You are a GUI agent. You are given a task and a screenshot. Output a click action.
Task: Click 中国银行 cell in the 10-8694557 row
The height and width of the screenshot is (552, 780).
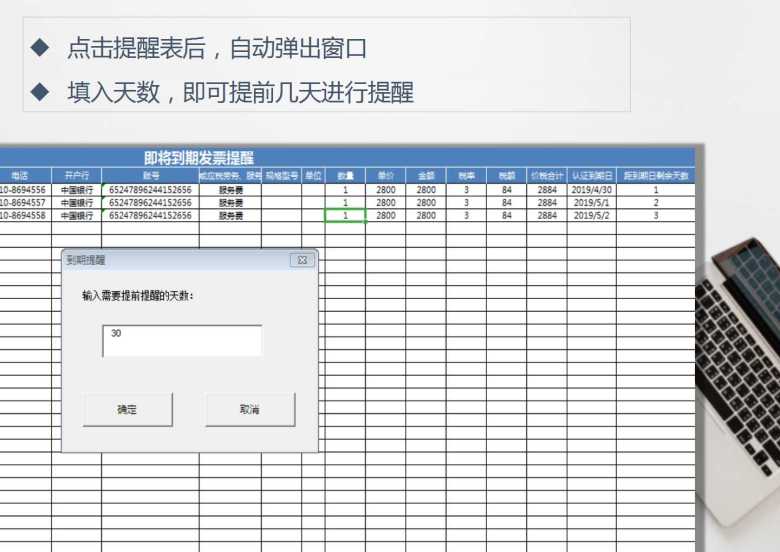(77, 203)
